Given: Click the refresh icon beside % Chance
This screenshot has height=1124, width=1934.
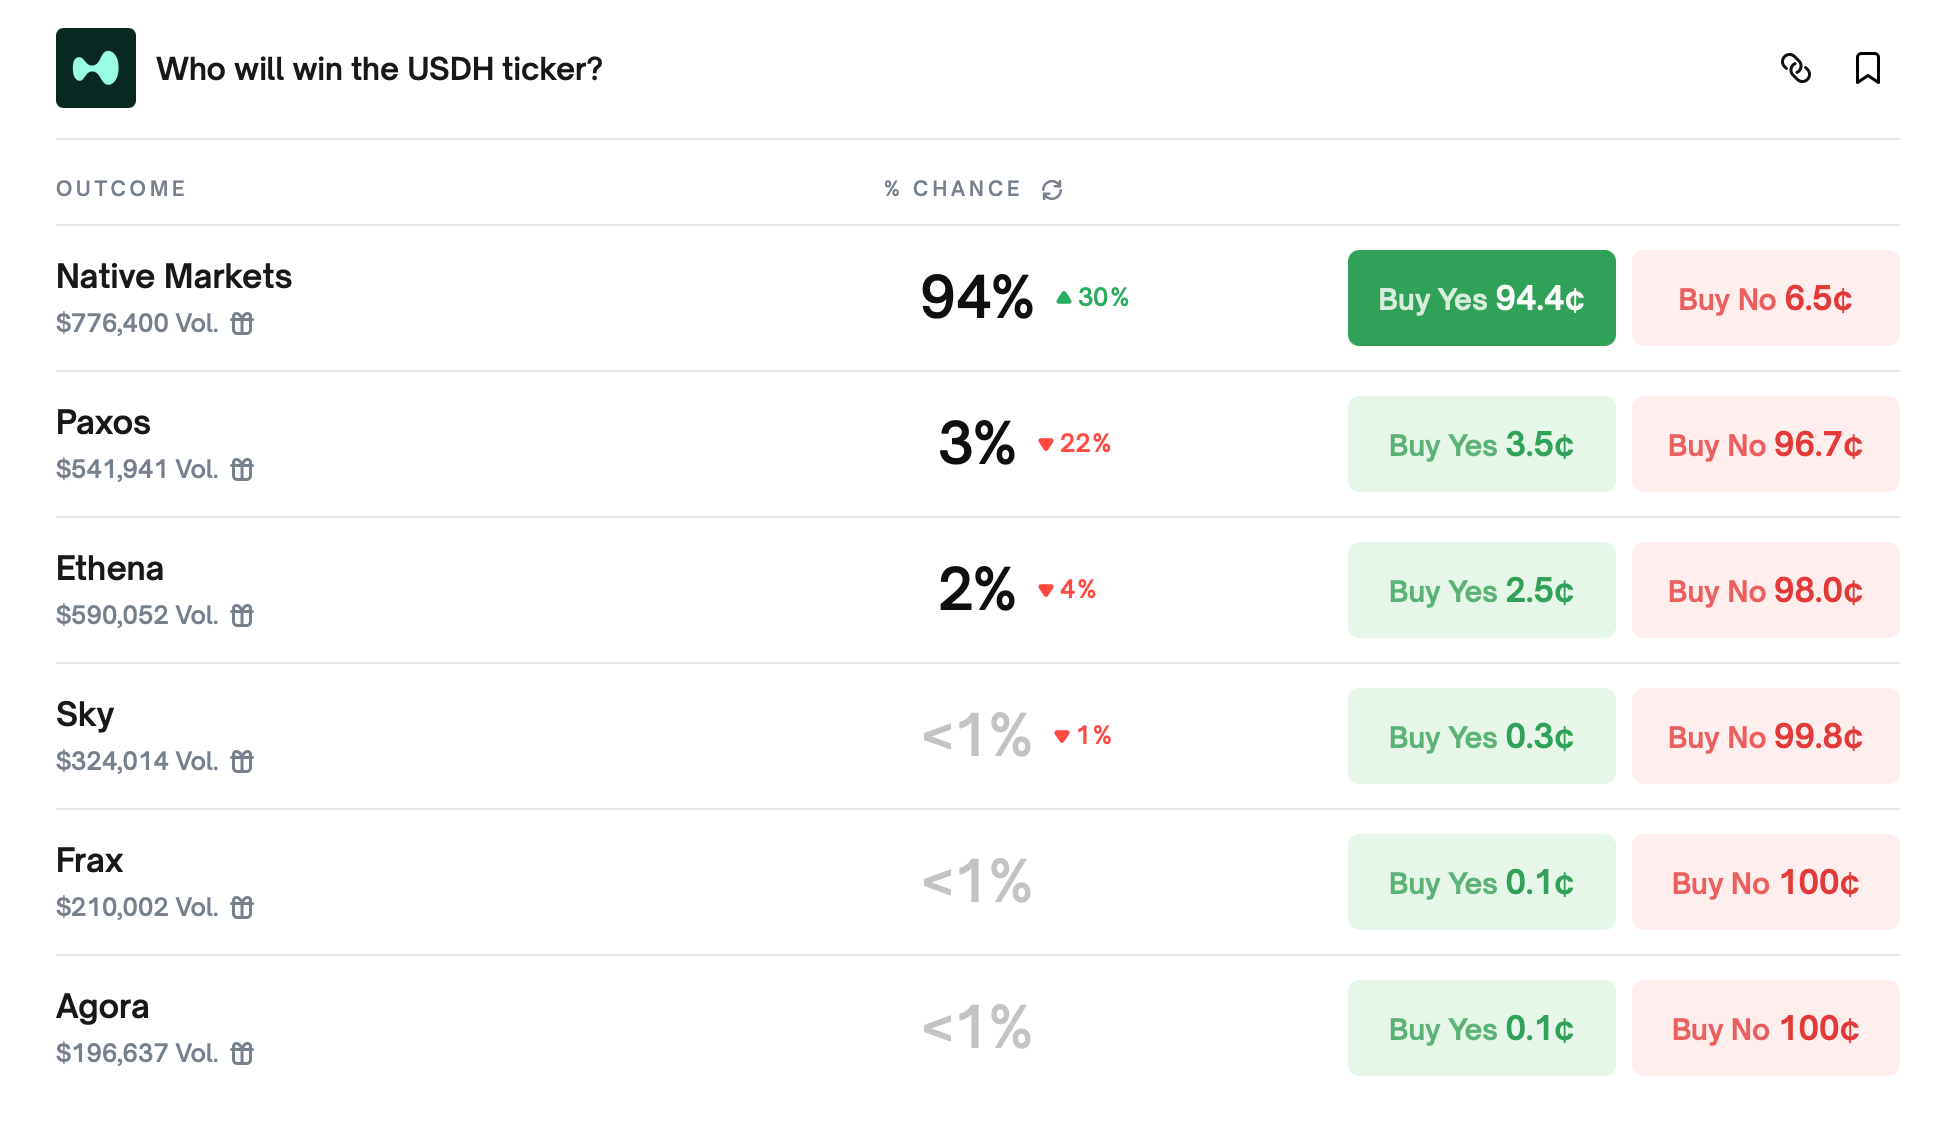Looking at the screenshot, I should 1052,190.
